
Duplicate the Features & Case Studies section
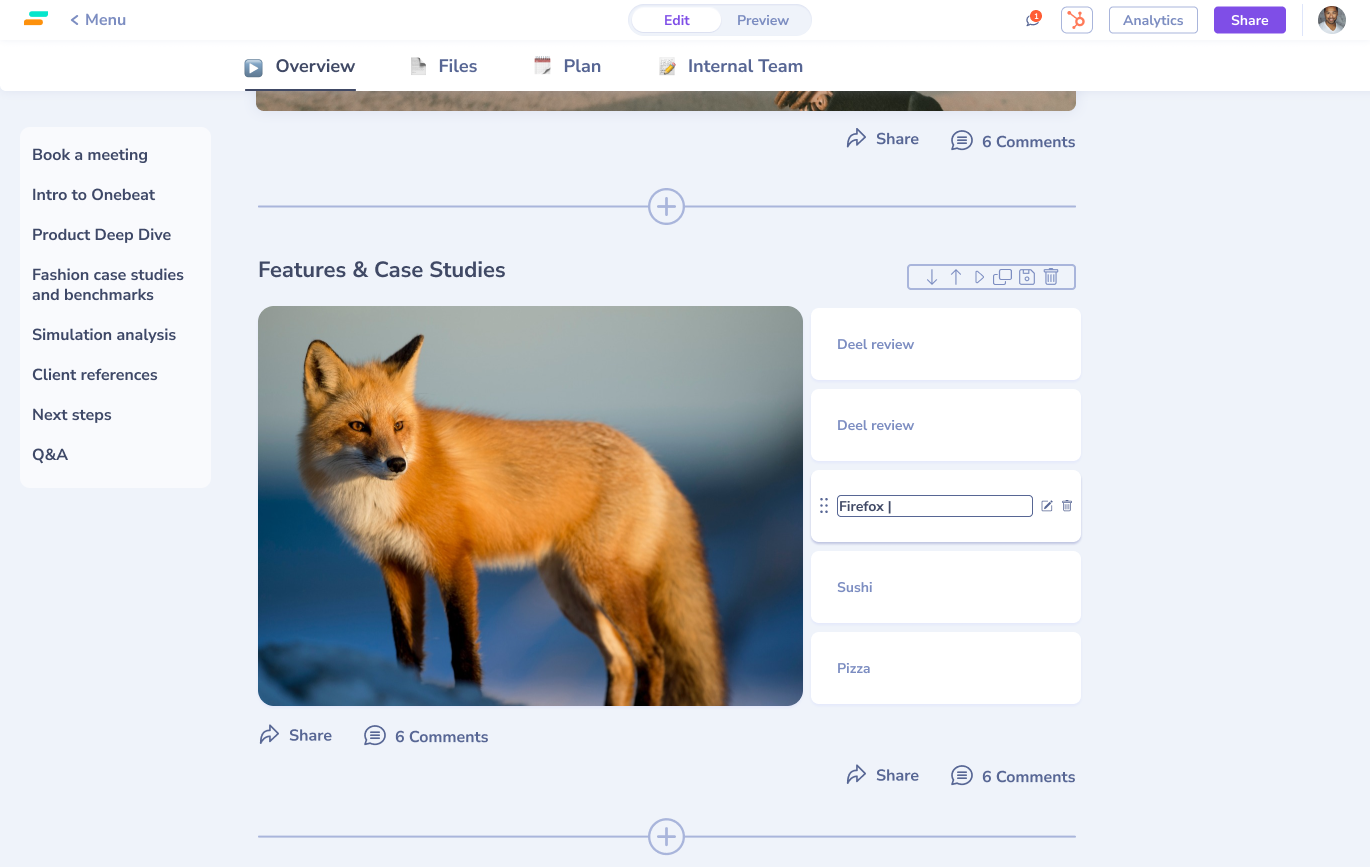click(1002, 277)
